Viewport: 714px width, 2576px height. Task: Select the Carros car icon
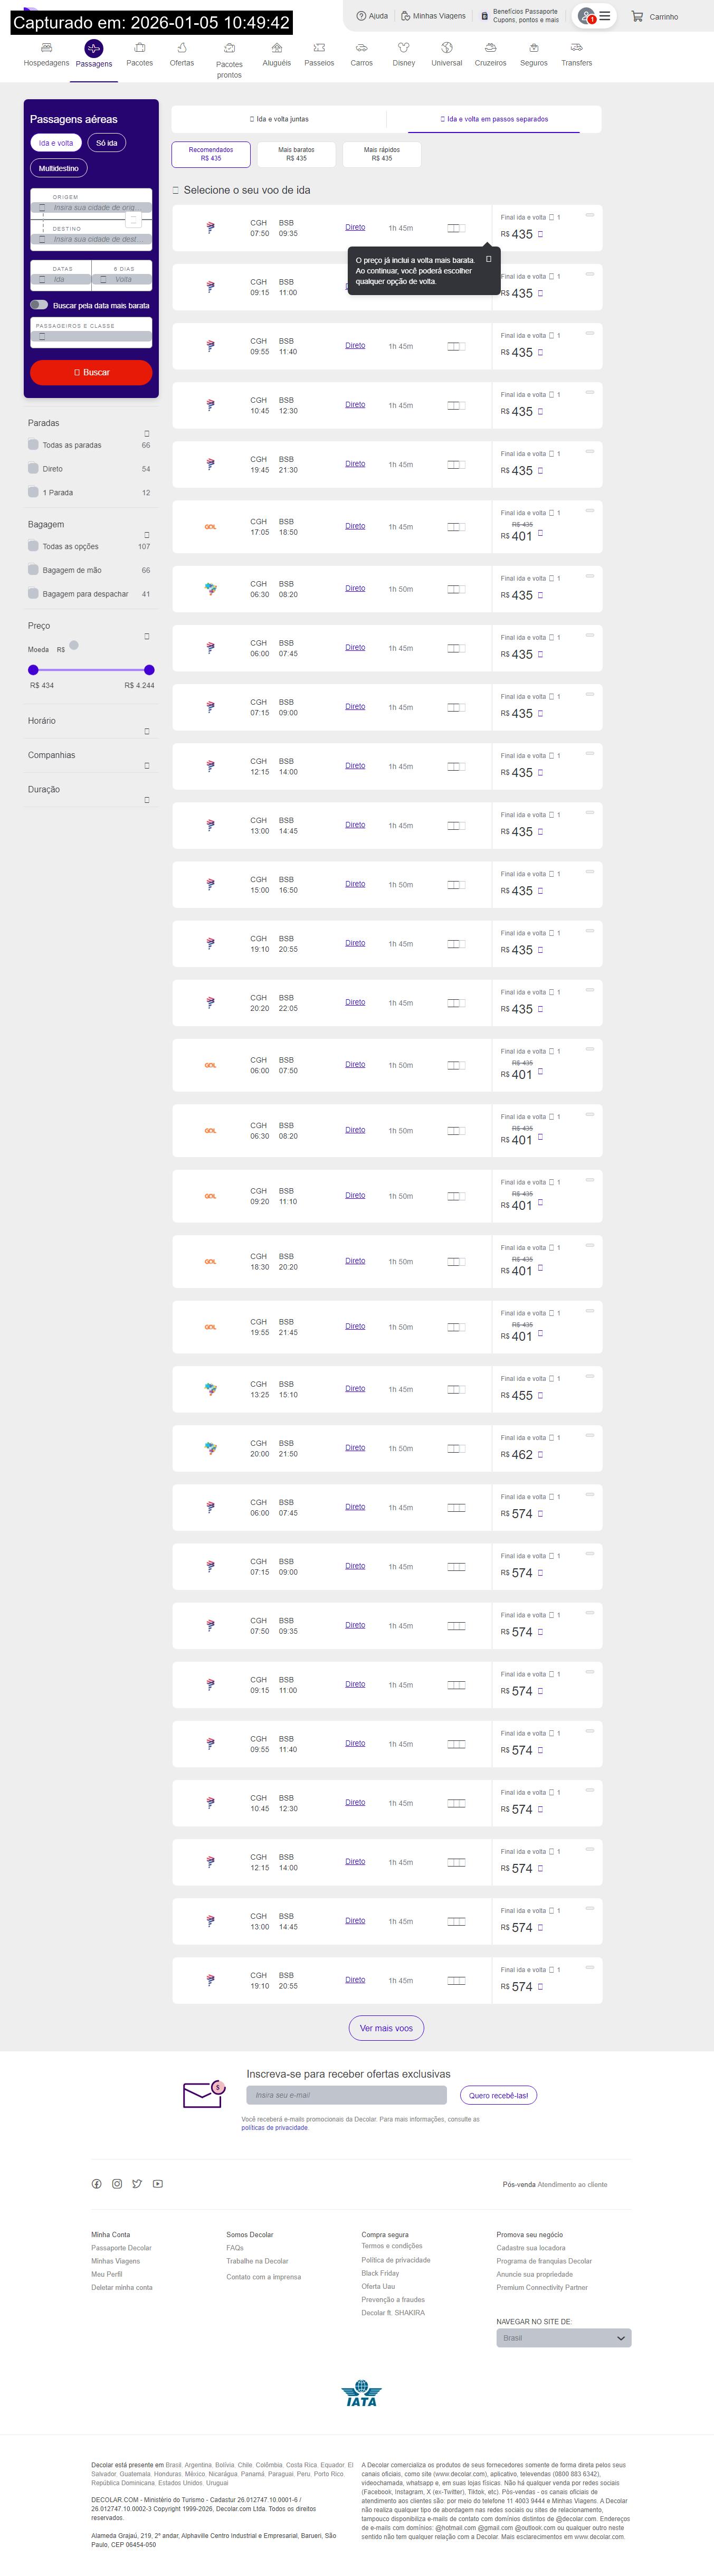(361, 47)
